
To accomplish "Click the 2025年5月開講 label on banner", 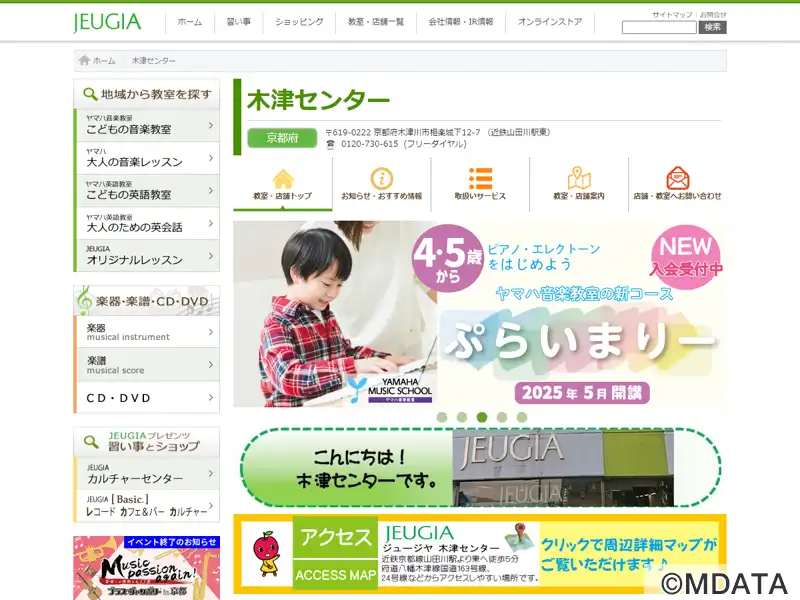I will 582,393.
